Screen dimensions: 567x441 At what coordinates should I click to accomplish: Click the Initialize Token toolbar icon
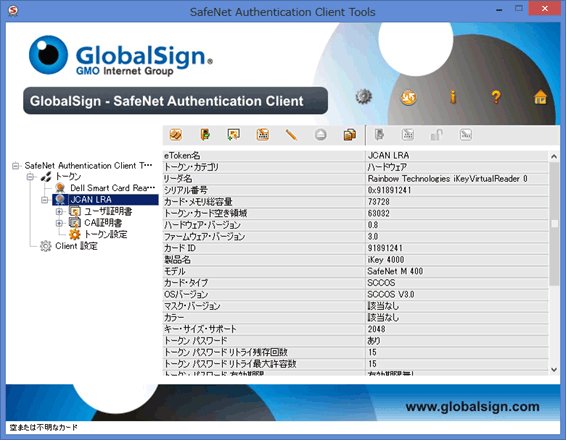click(x=176, y=135)
